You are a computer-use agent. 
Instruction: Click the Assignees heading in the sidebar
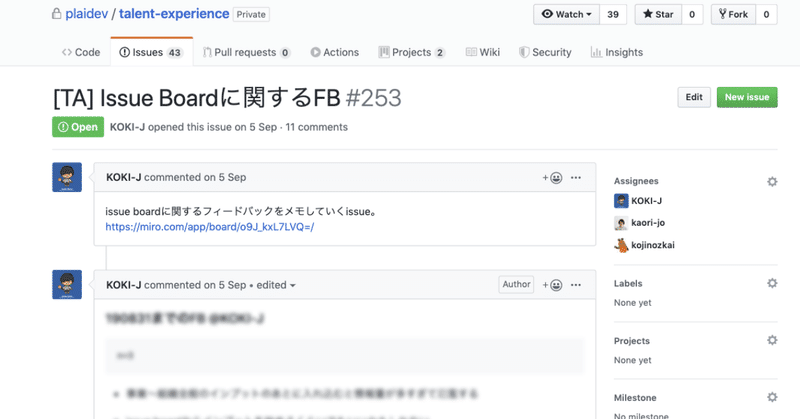click(x=636, y=181)
